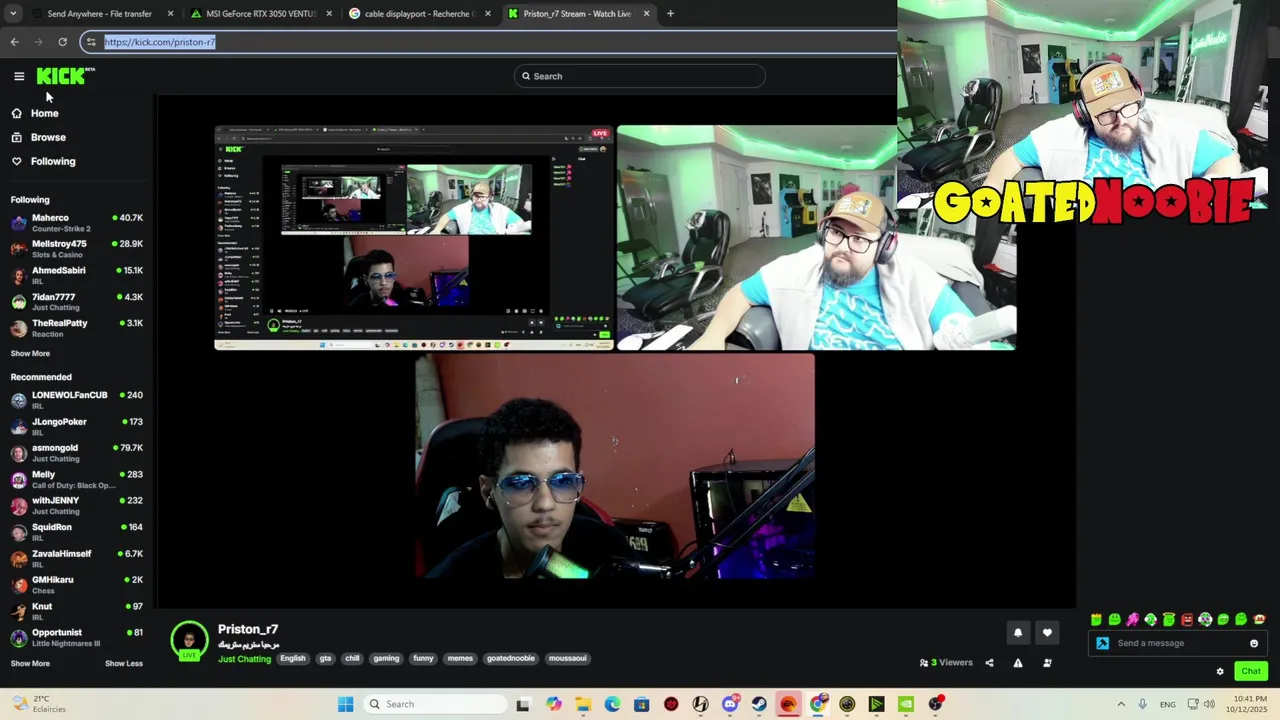
Task: Select the gta stream tag
Action: pos(325,658)
